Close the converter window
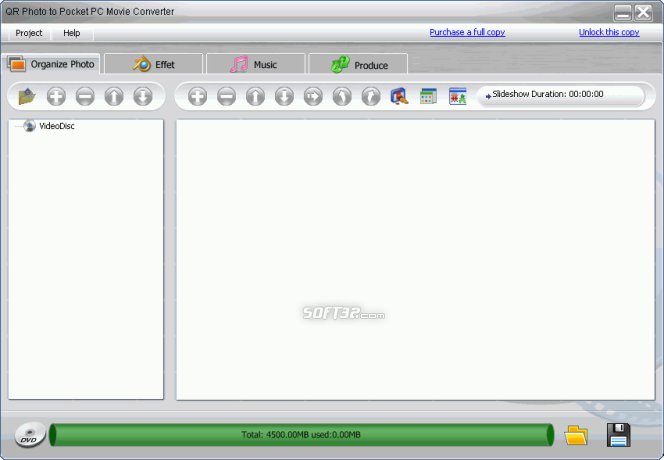The height and width of the screenshot is (460, 664). 643,13
